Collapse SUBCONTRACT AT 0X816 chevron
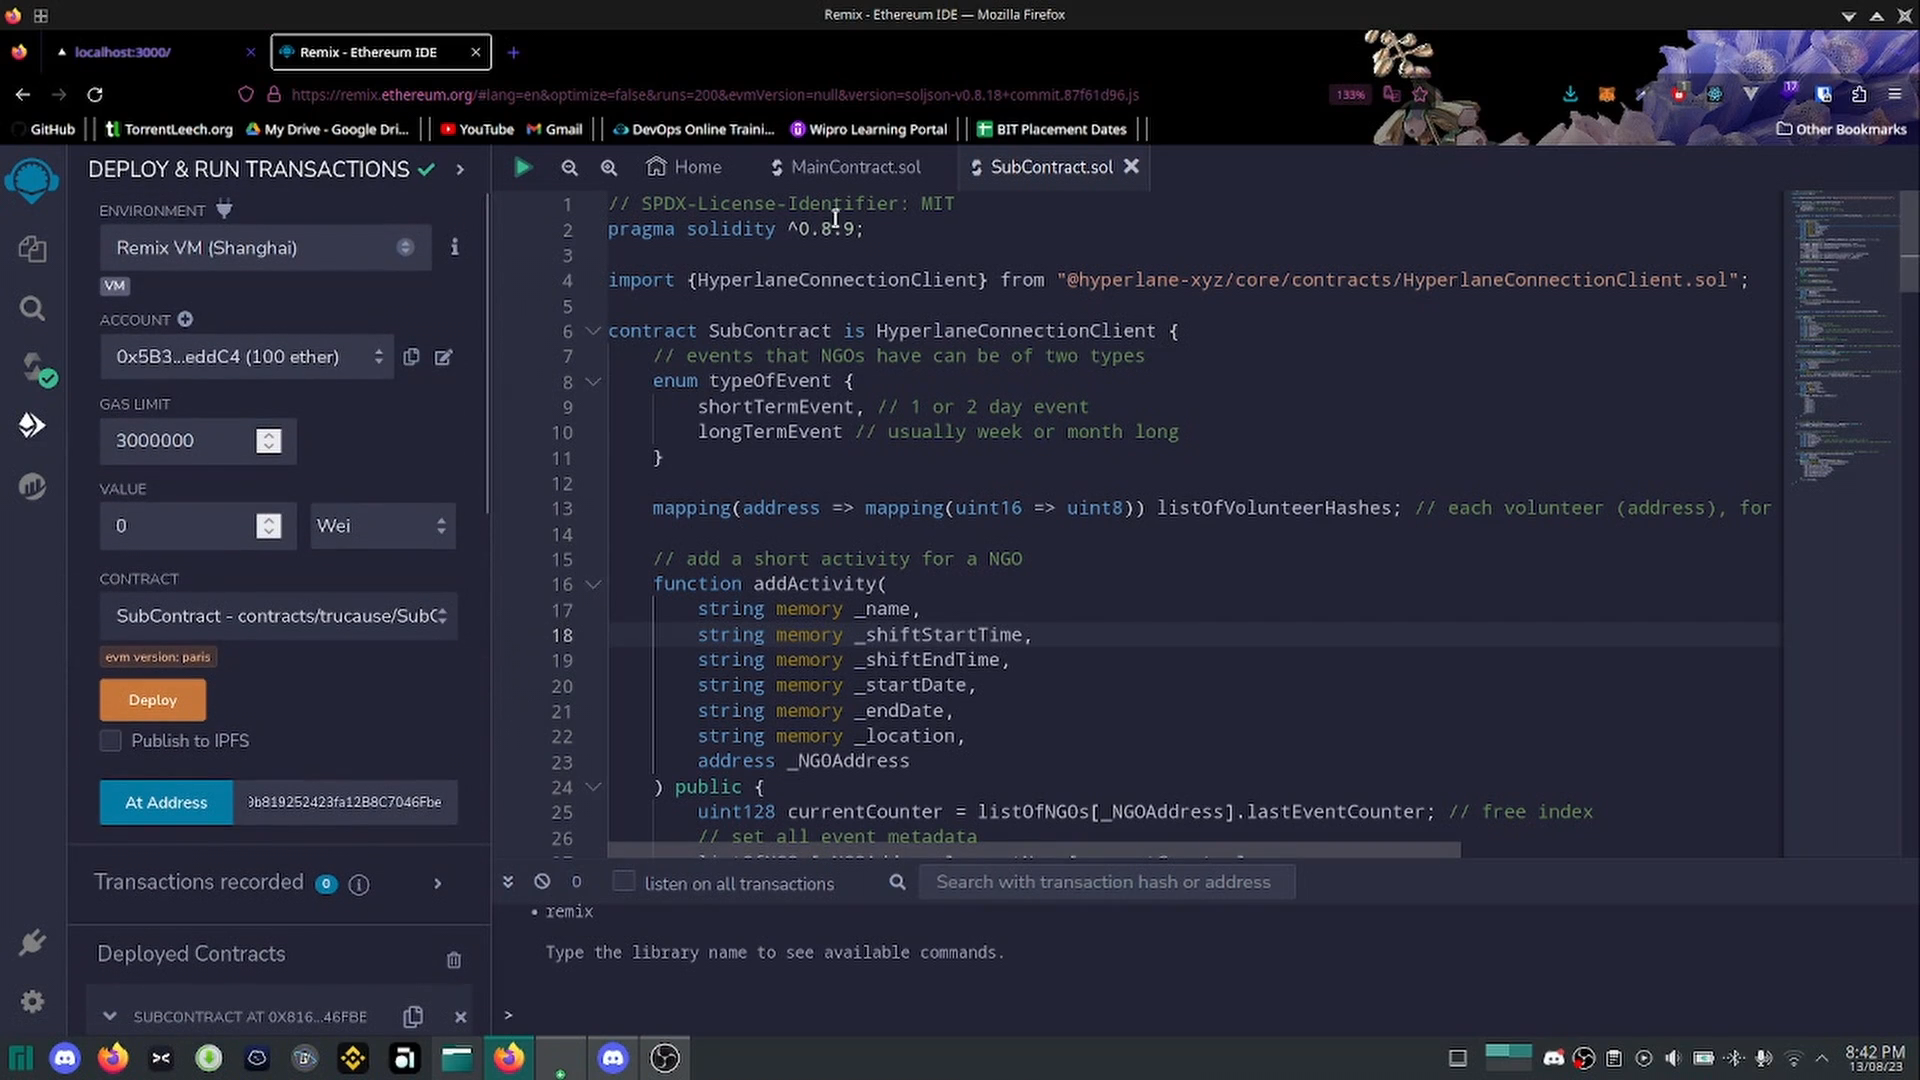 pyautogui.click(x=109, y=1016)
